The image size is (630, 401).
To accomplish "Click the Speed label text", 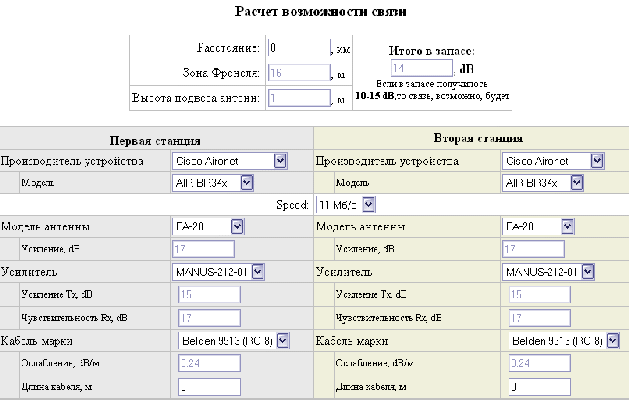I will 292,205.
